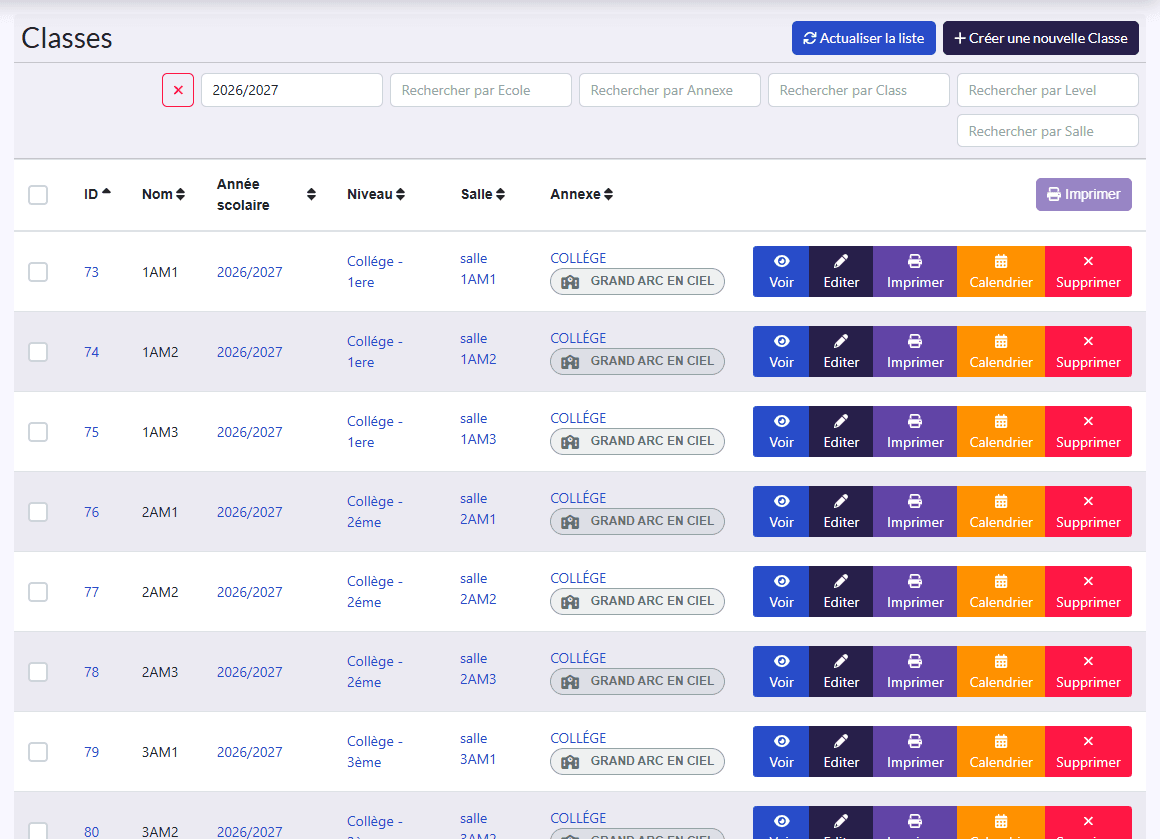This screenshot has width=1160, height=839.
Task: Open the ID 73 link
Action: (91, 272)
